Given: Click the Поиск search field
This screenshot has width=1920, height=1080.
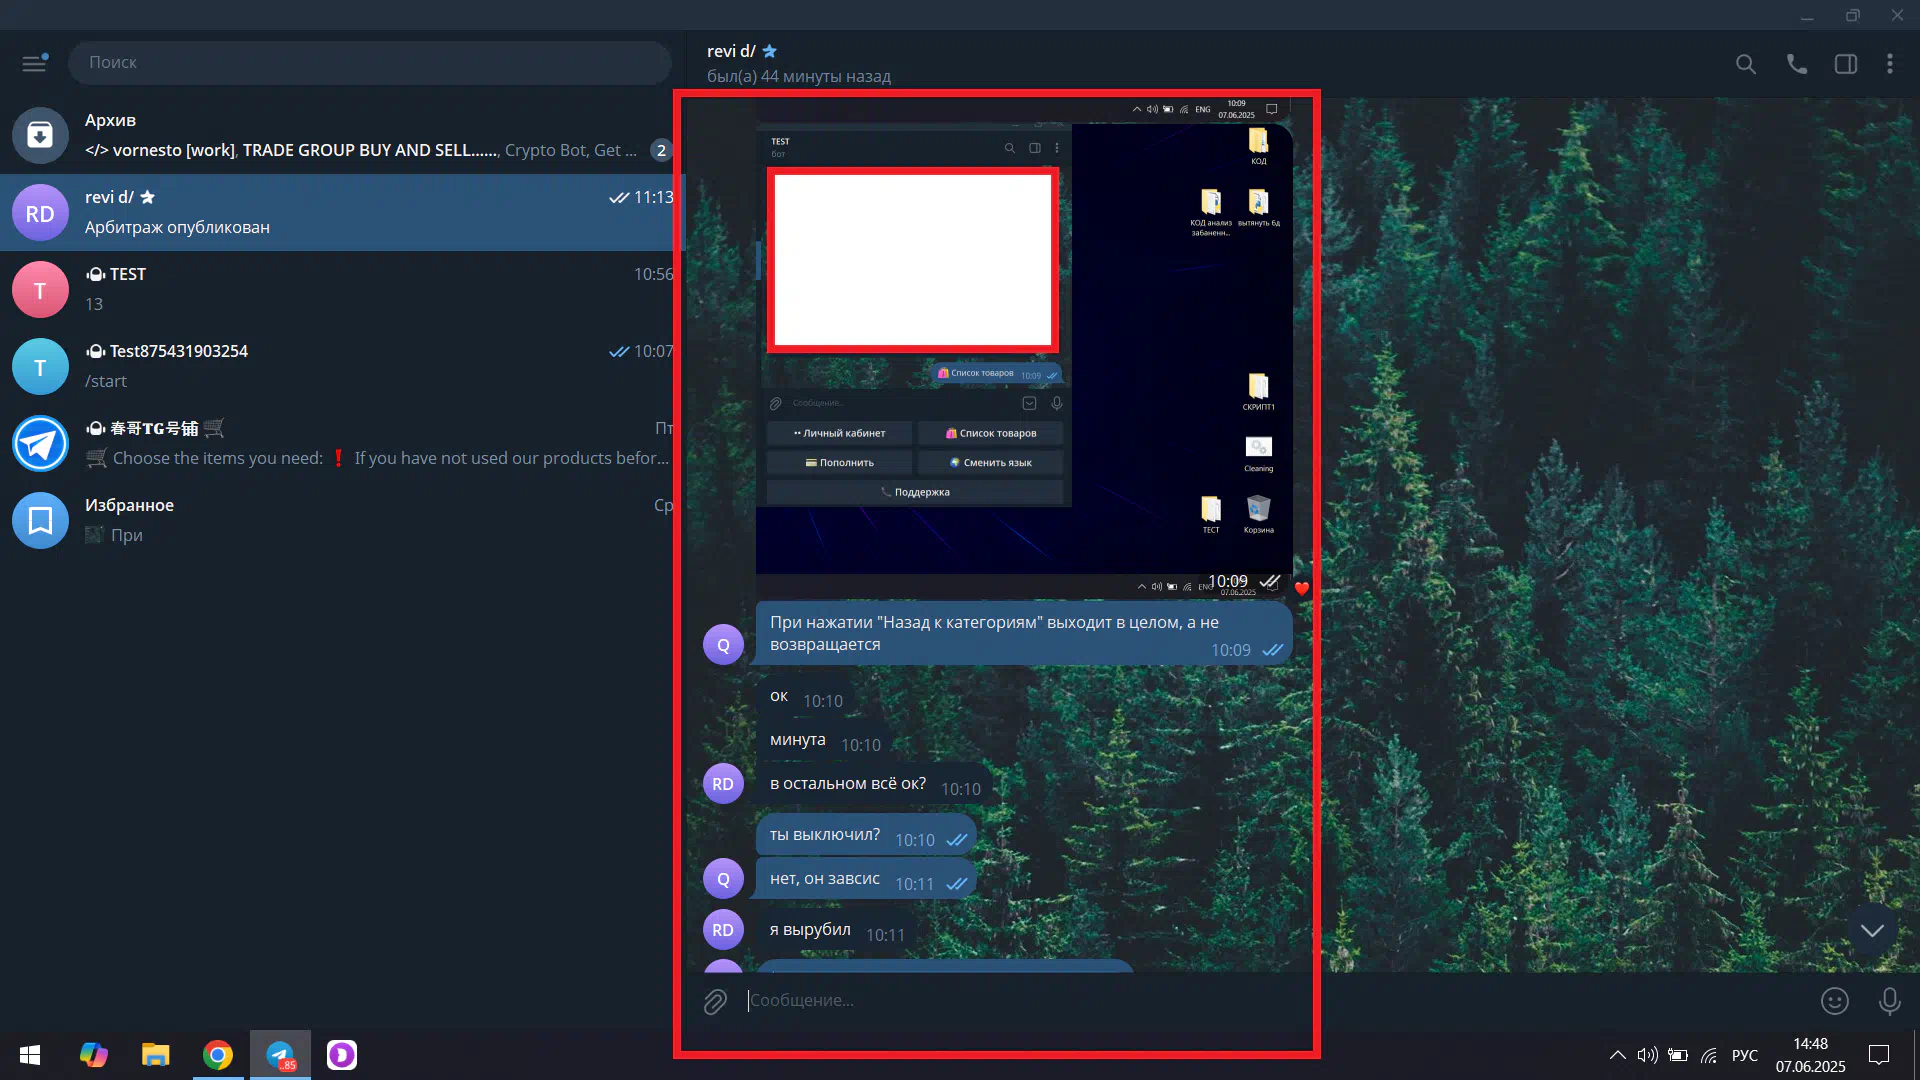Looking at the screenshot, I should tap(369, 62).
